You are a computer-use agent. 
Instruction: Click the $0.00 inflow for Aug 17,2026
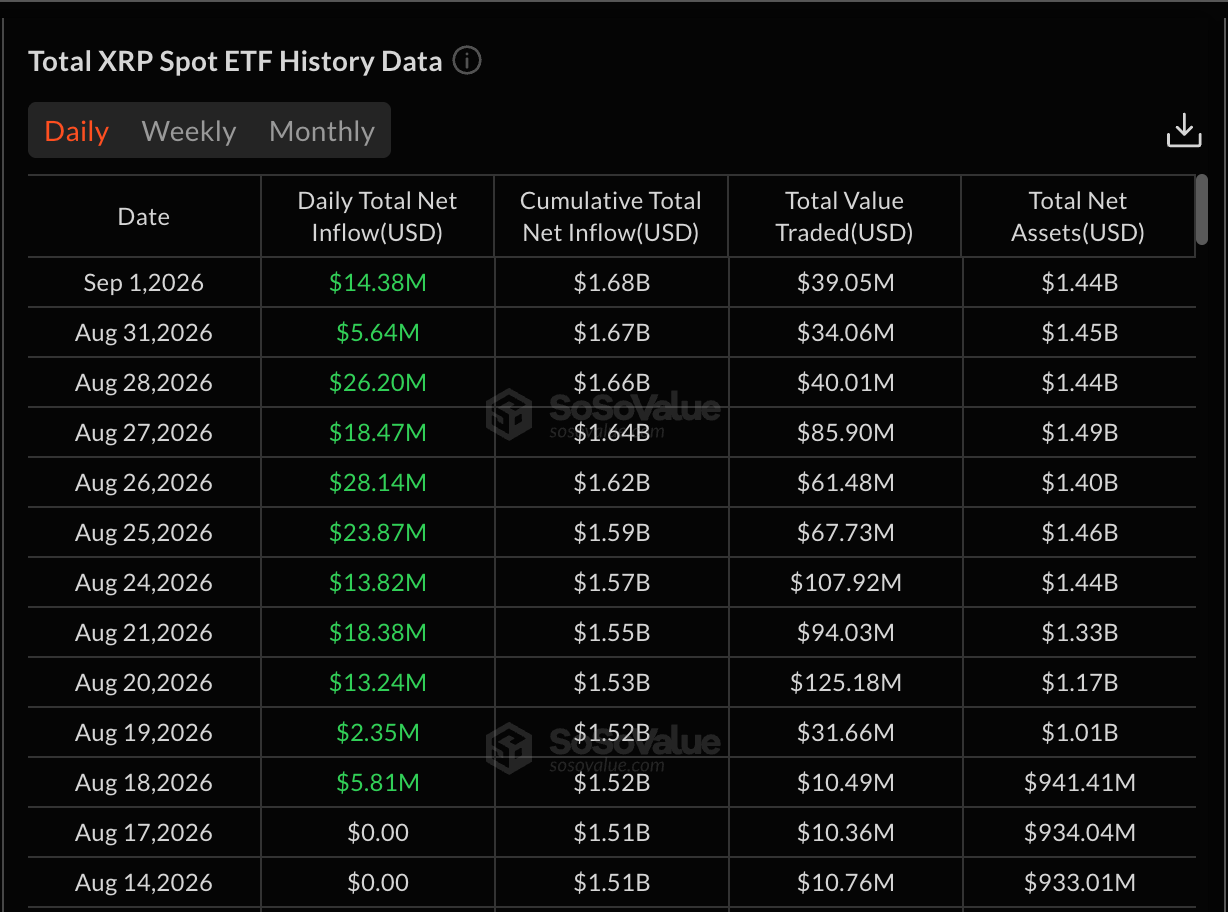[x=378, y=833]
